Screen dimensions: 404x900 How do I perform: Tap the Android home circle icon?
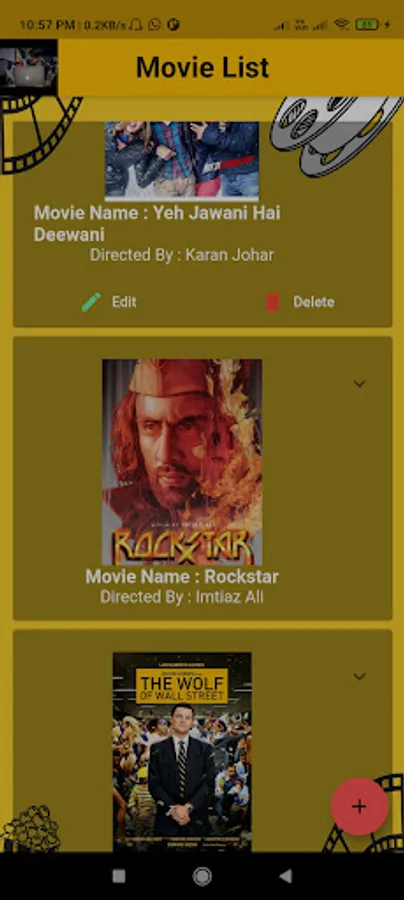pos(202,876)
